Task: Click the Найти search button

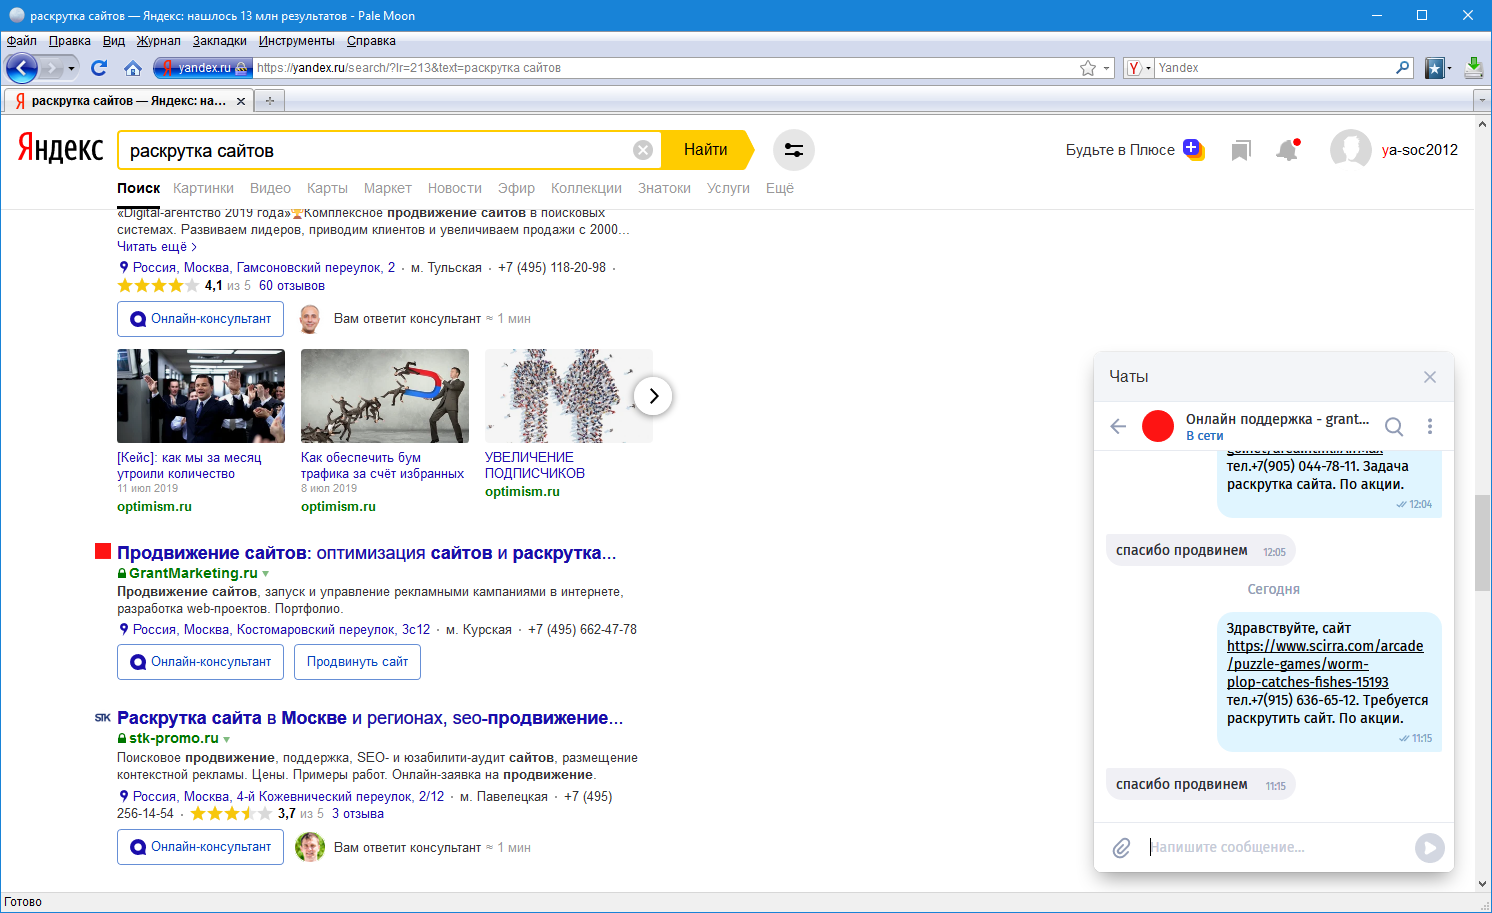Action: [x=706, y=150]
